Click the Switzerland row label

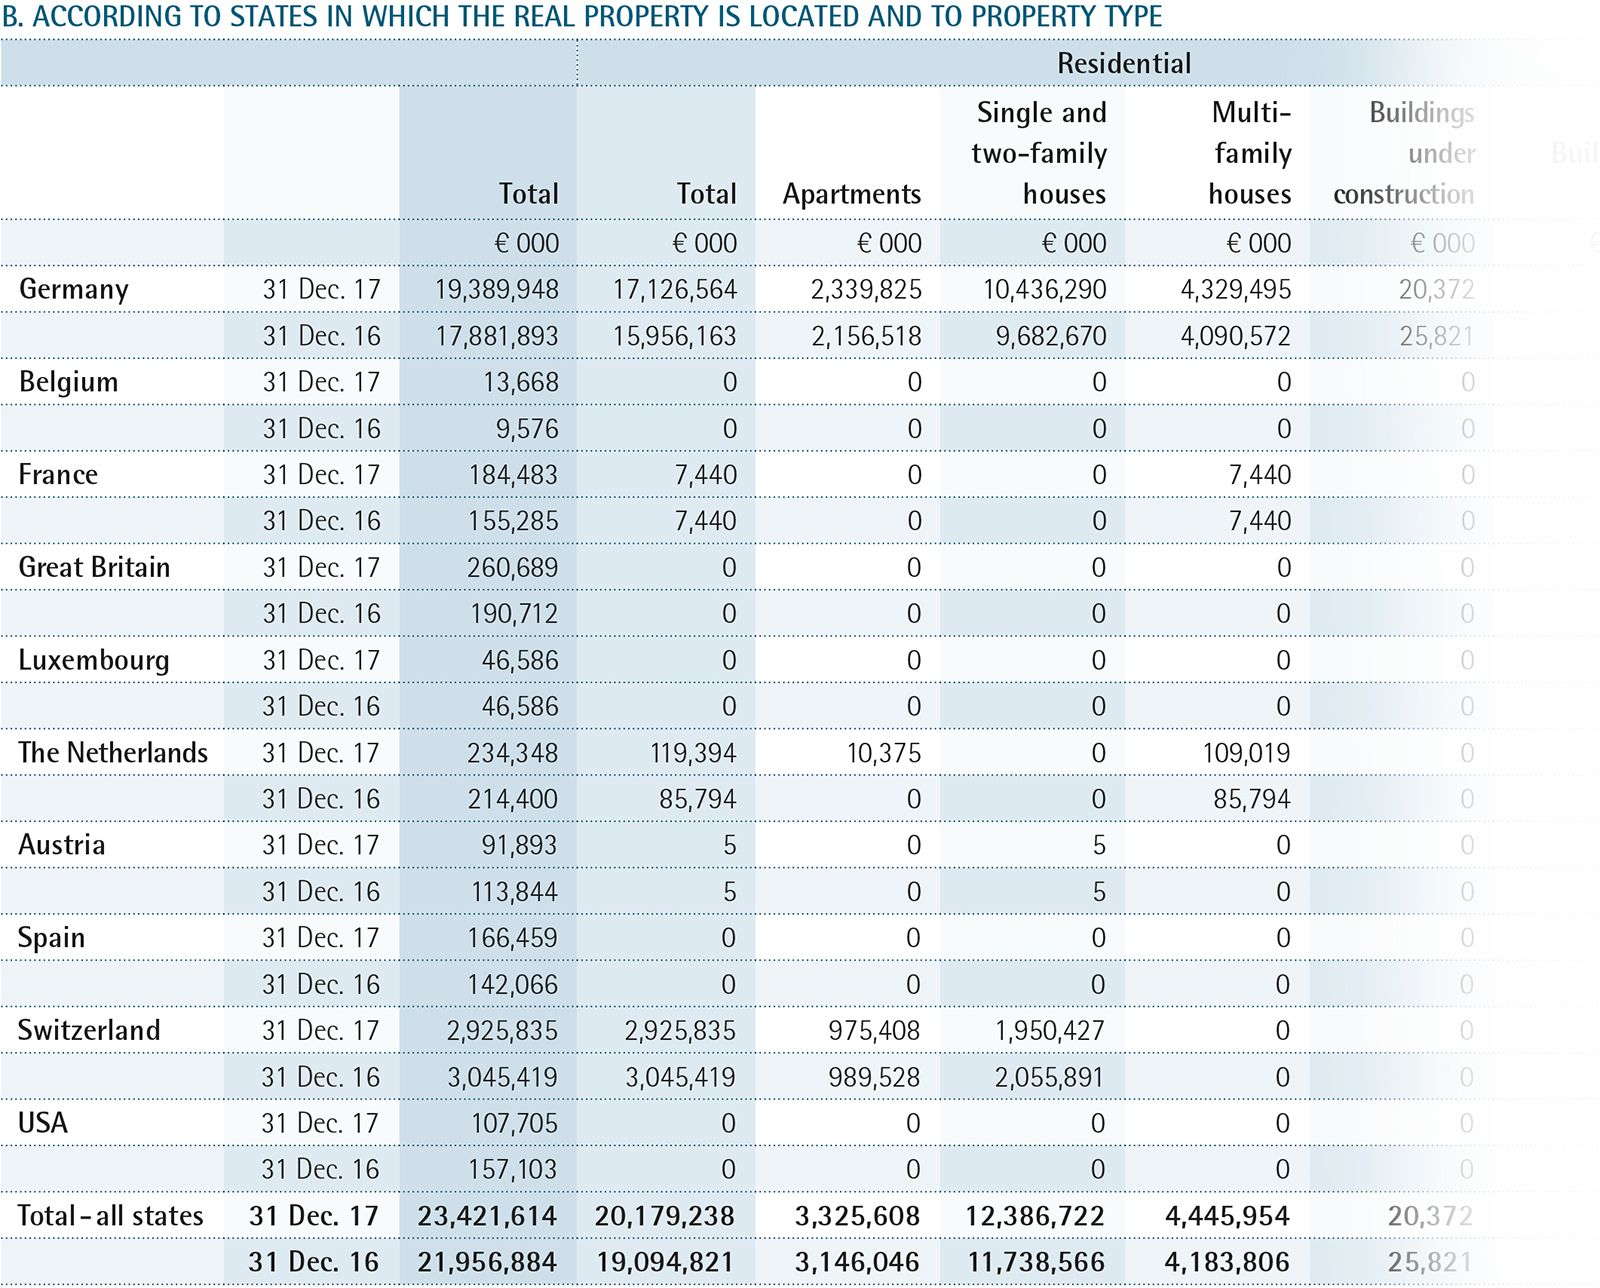89,1031
